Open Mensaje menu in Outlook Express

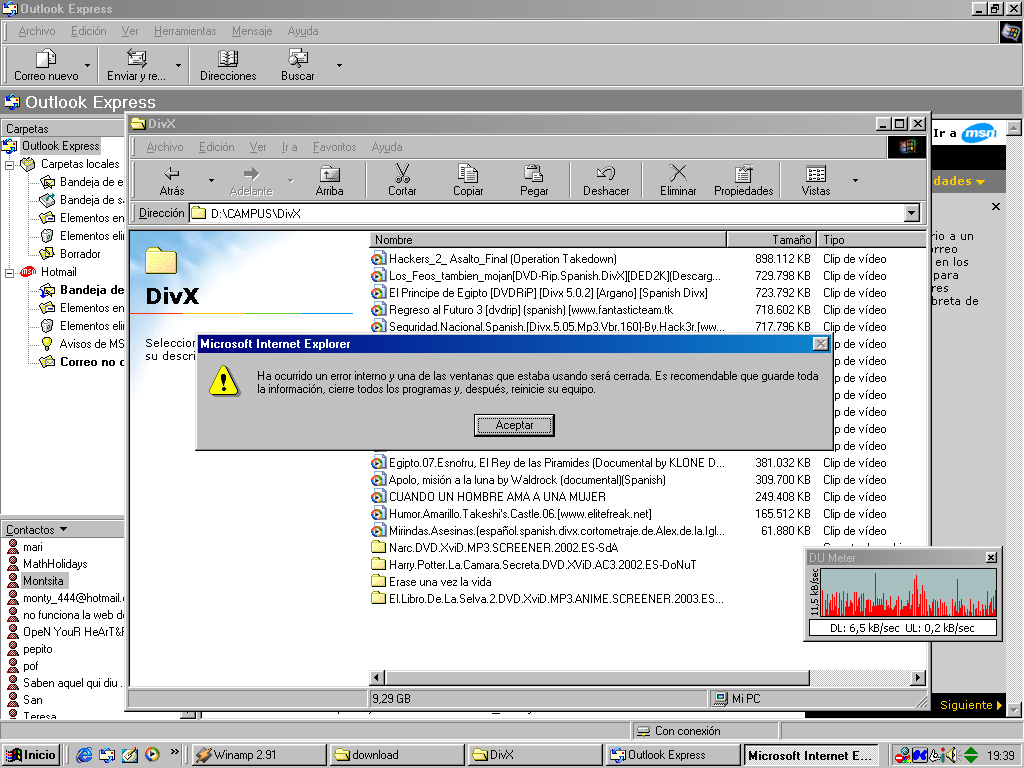pyautogui.click(x=252, y=31)
